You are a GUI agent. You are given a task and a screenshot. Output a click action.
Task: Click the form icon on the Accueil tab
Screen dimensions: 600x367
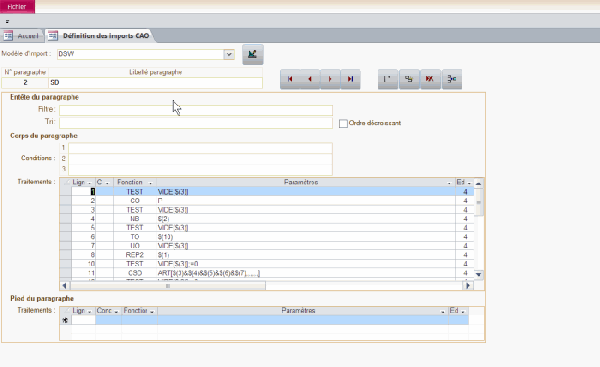point(8,36)
